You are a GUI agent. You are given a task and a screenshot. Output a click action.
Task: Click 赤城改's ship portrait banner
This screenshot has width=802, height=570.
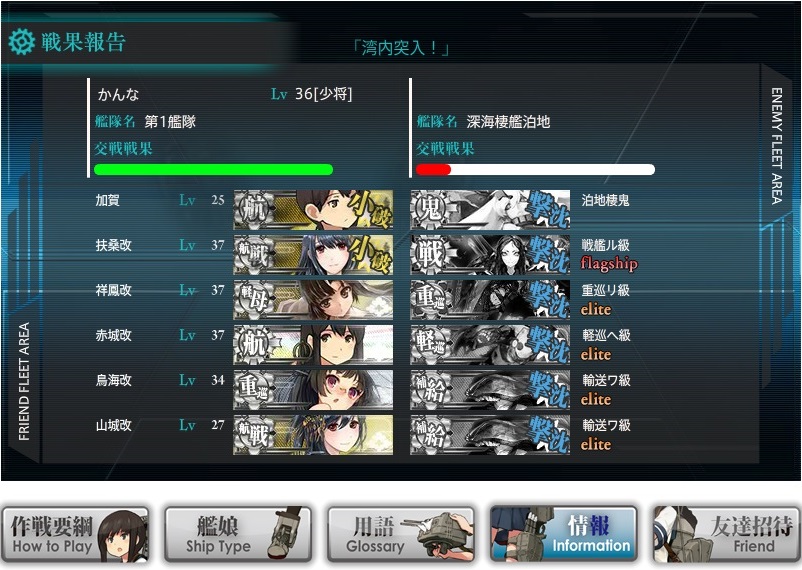[313, 344]
